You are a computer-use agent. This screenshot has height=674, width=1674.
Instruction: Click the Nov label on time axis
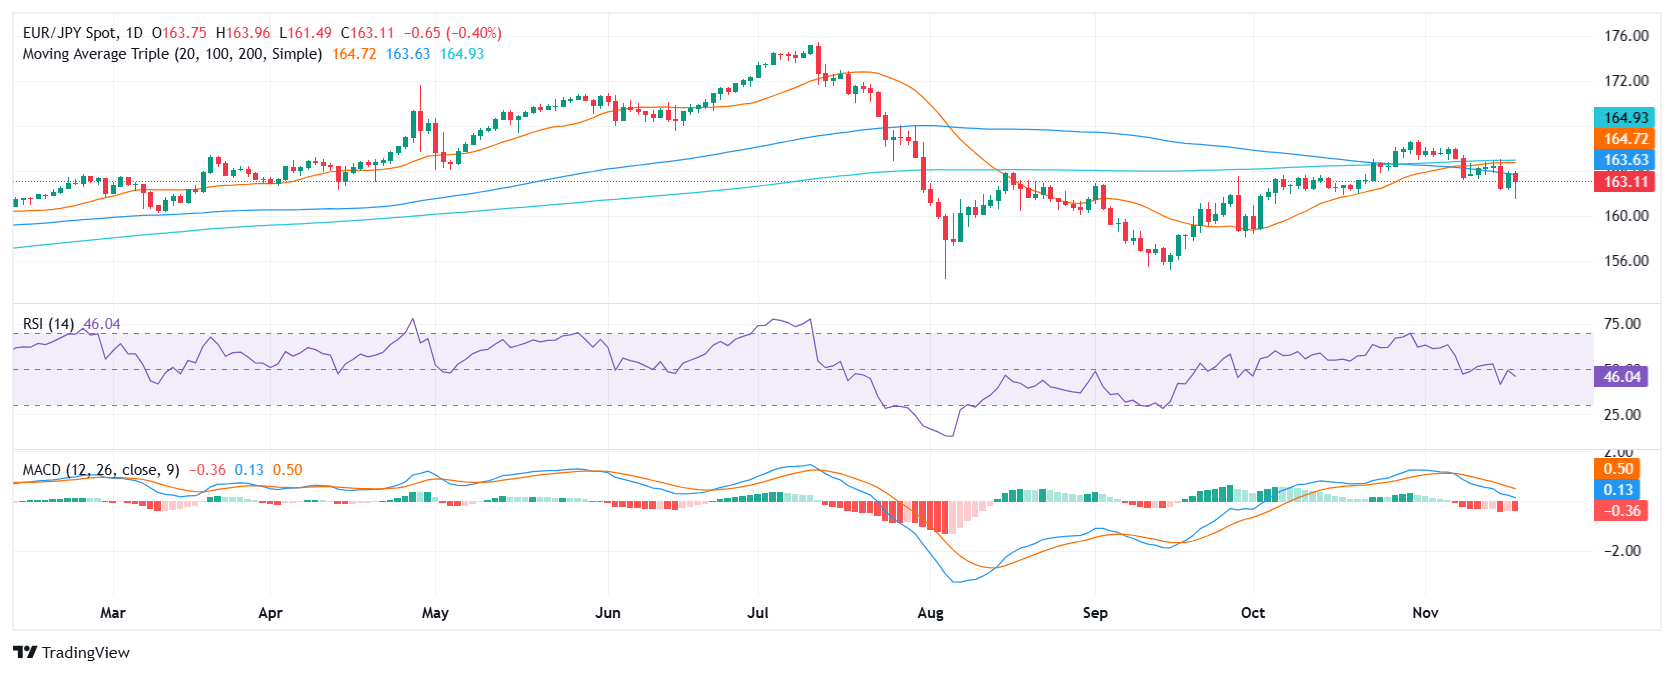click(x=1425, y=613)
